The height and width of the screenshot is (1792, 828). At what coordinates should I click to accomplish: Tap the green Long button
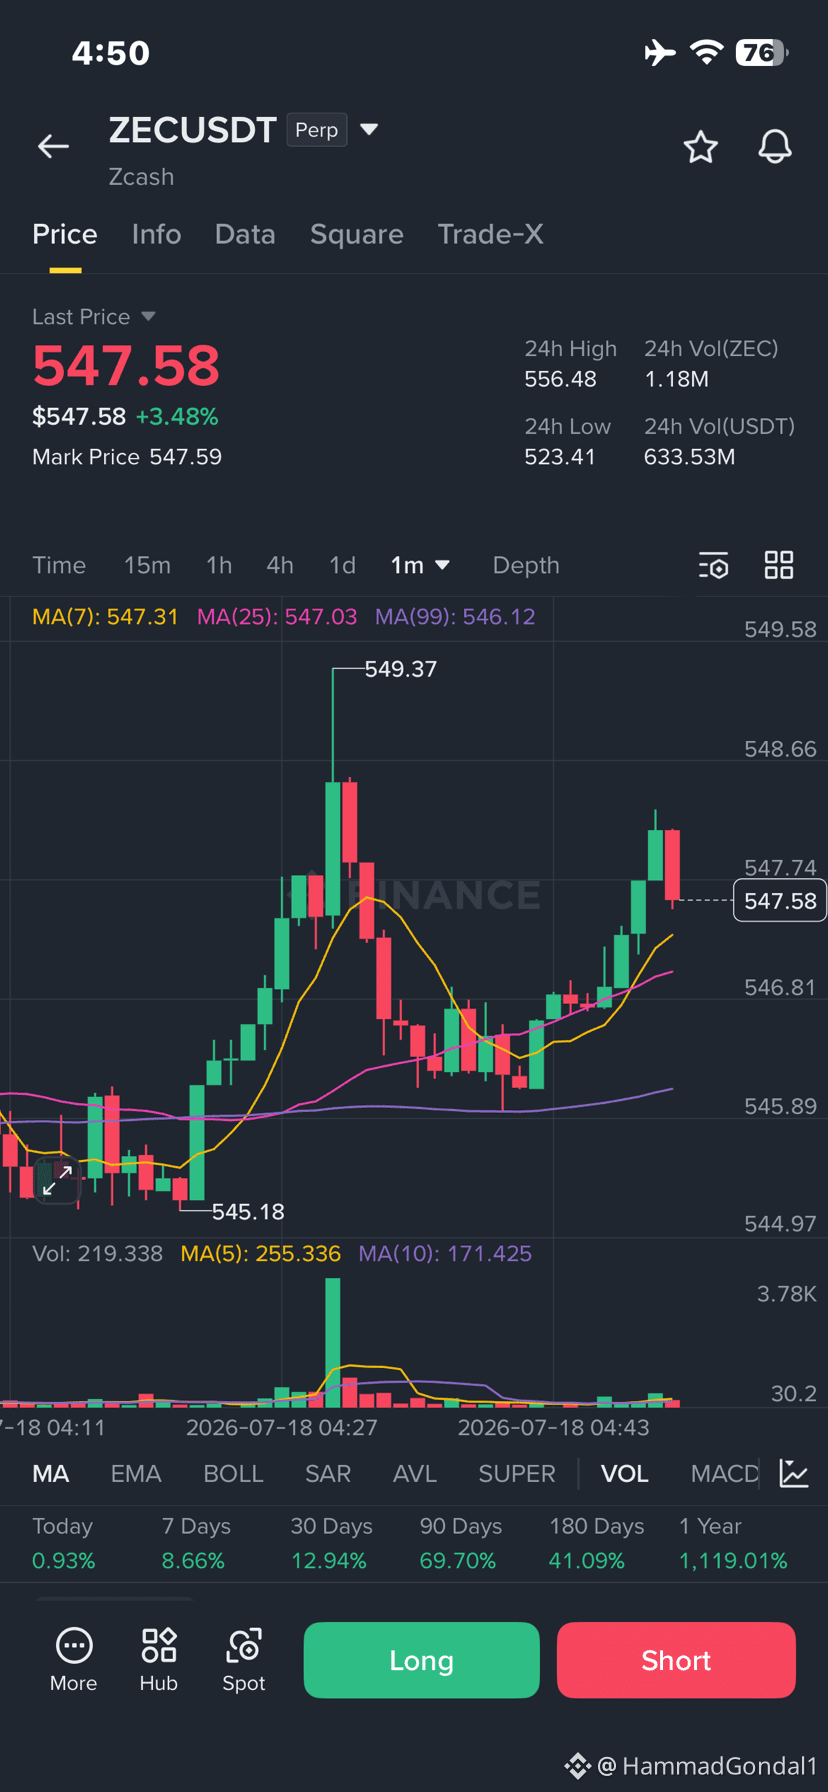[x=421, y=1660]
